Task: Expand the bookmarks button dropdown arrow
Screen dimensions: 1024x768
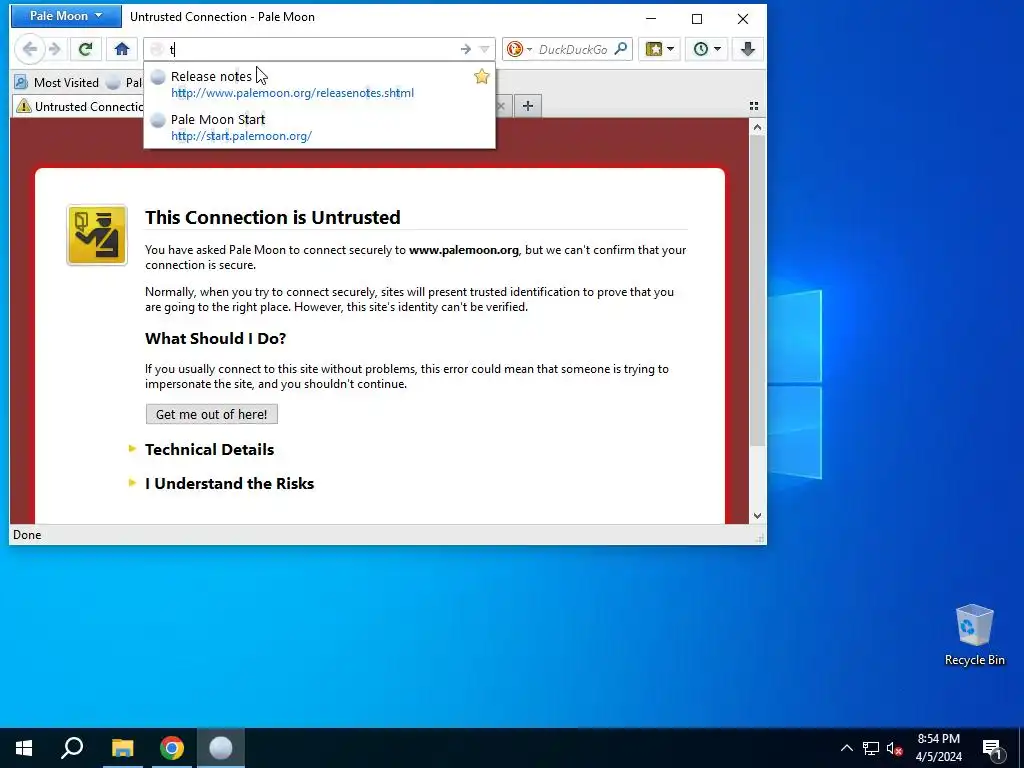Action: [671, 49]
